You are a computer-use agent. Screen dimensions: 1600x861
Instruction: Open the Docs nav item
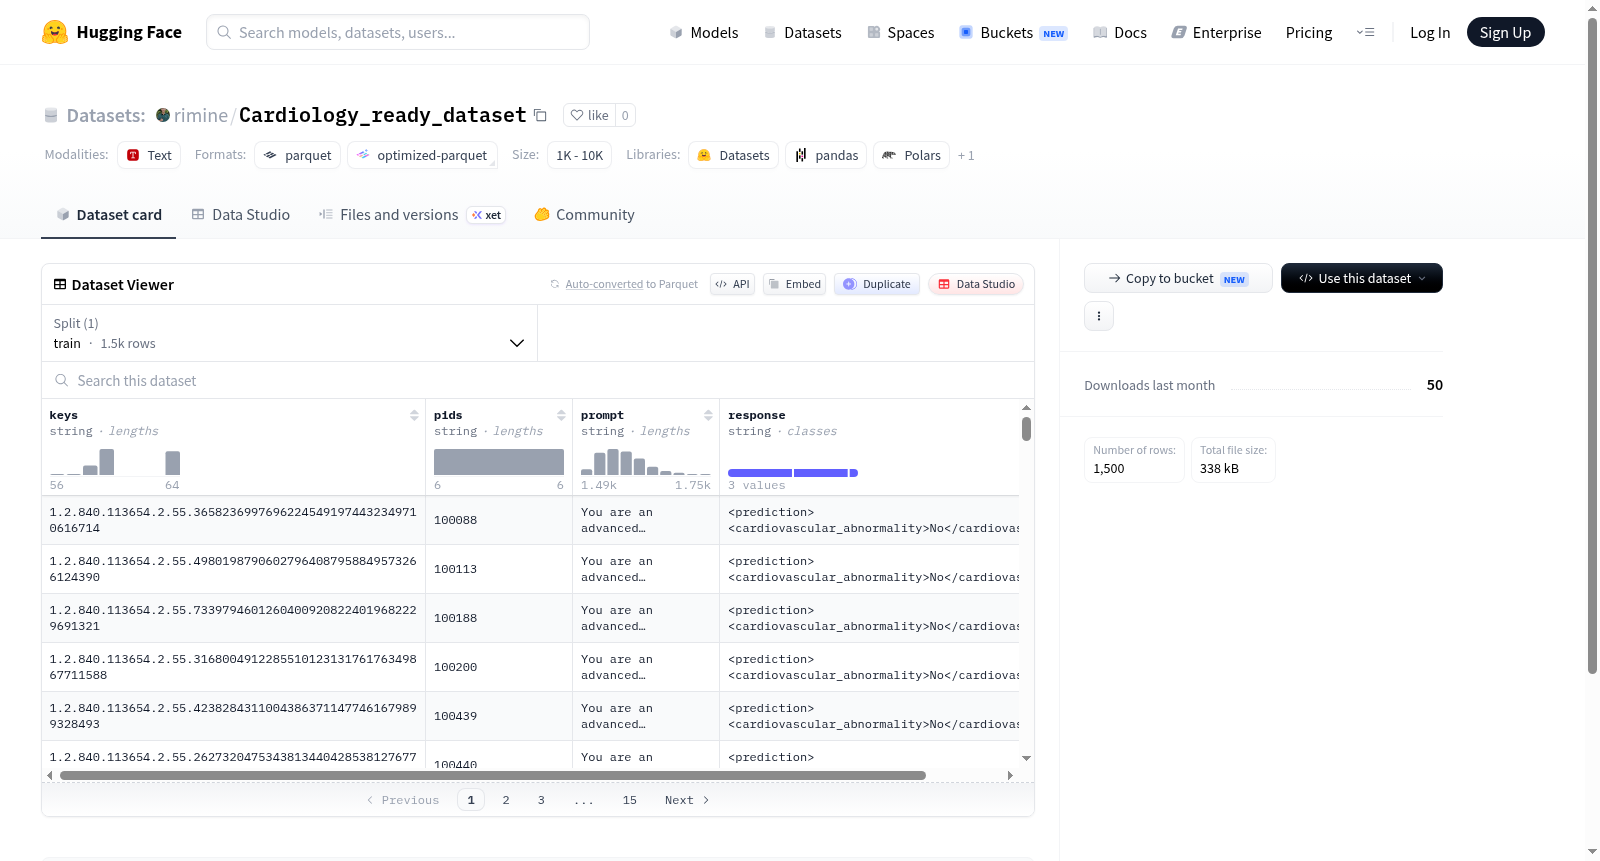1120,32
